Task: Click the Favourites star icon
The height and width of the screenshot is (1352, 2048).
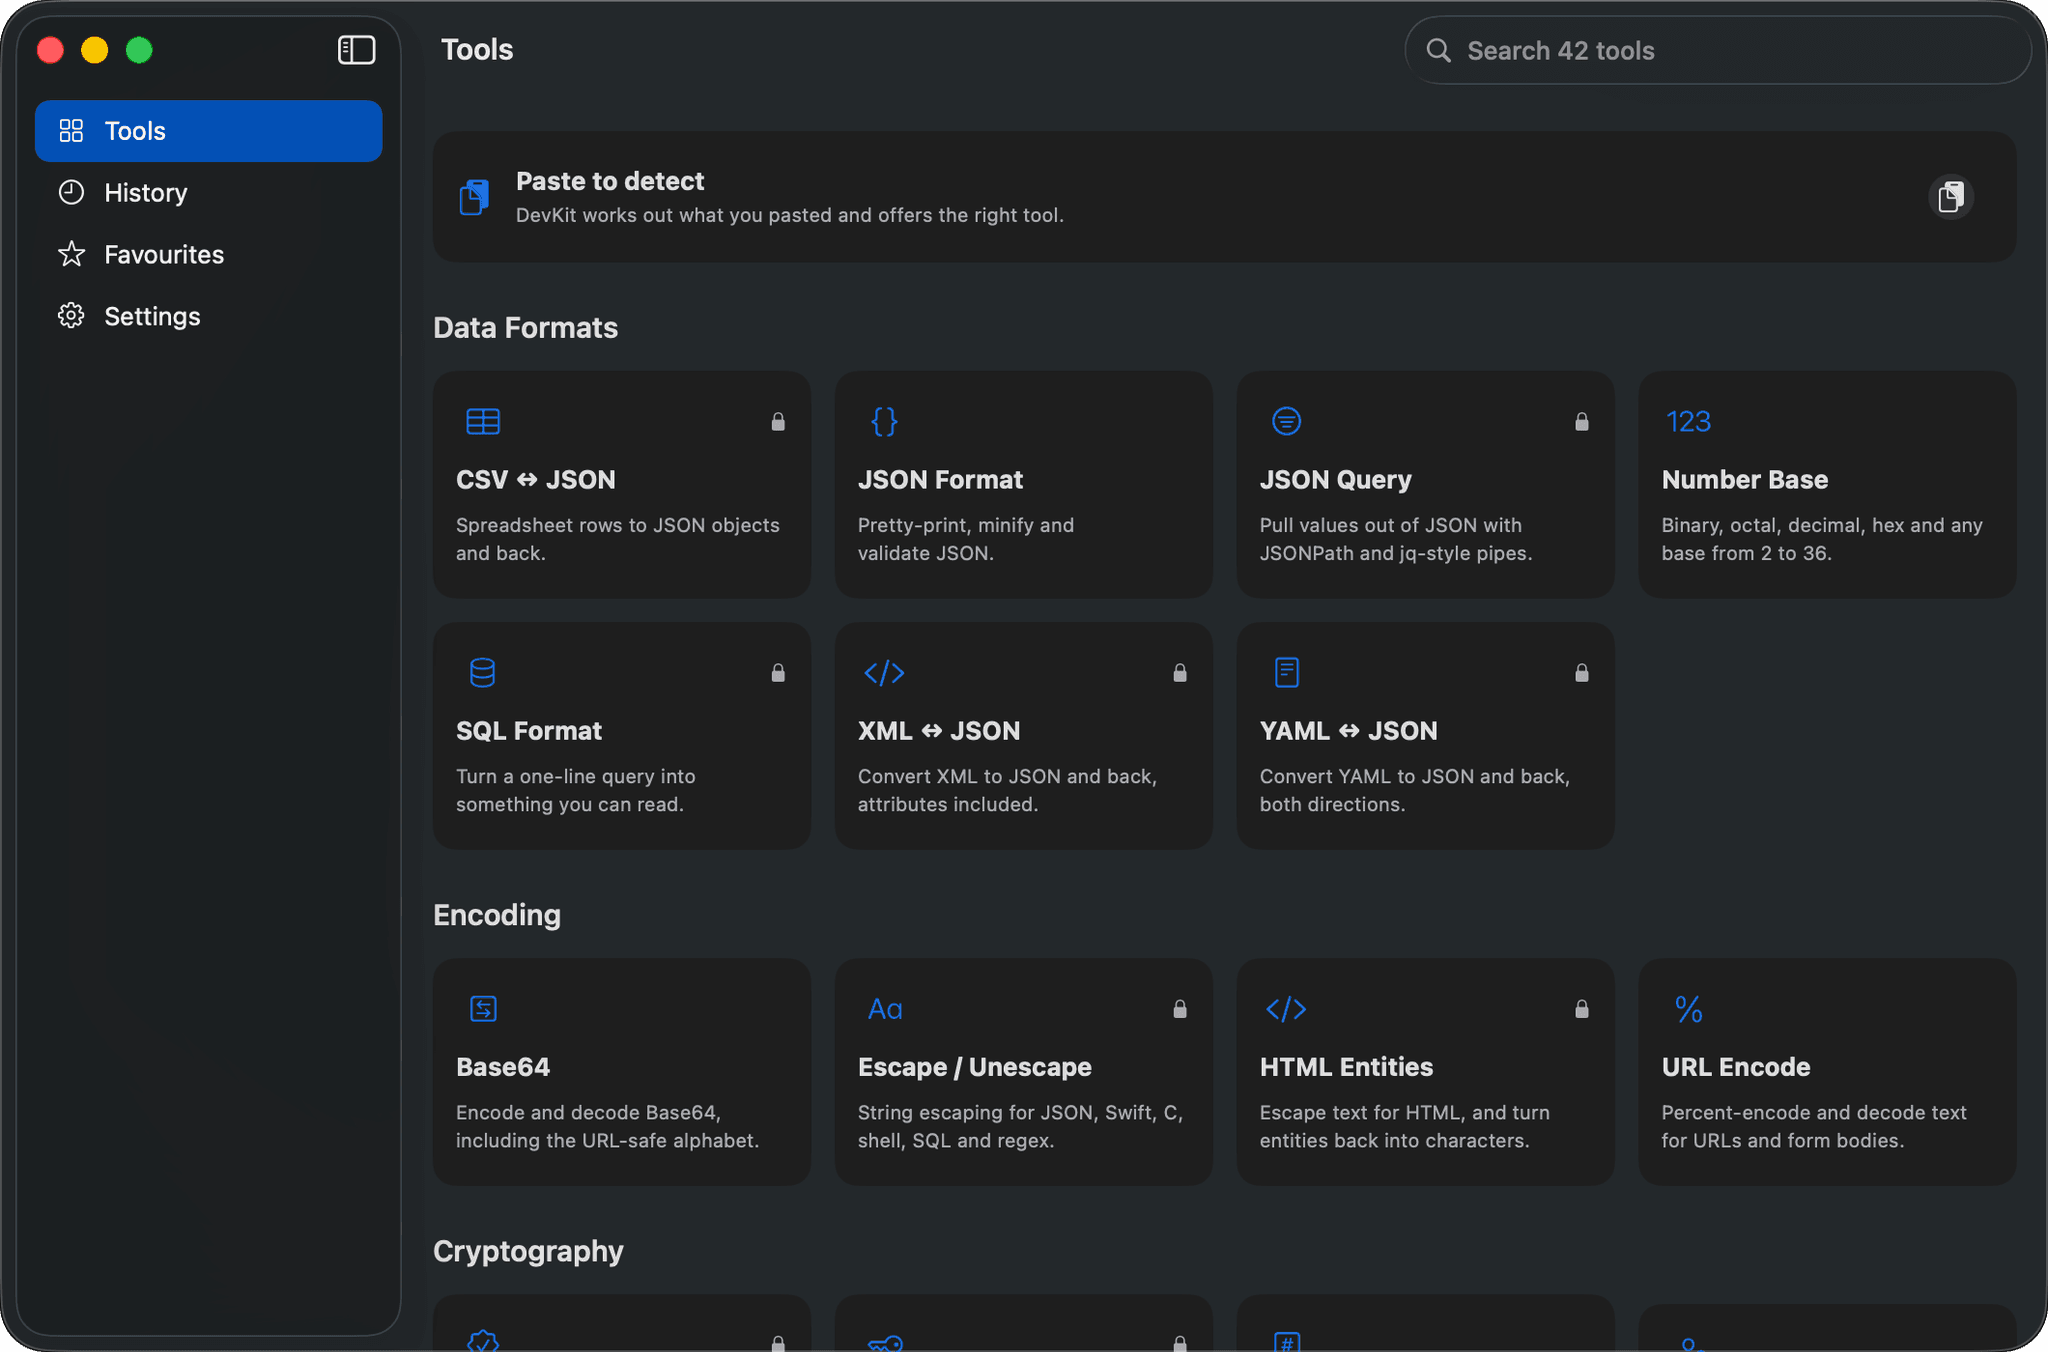Action: (x=71, y=254)
